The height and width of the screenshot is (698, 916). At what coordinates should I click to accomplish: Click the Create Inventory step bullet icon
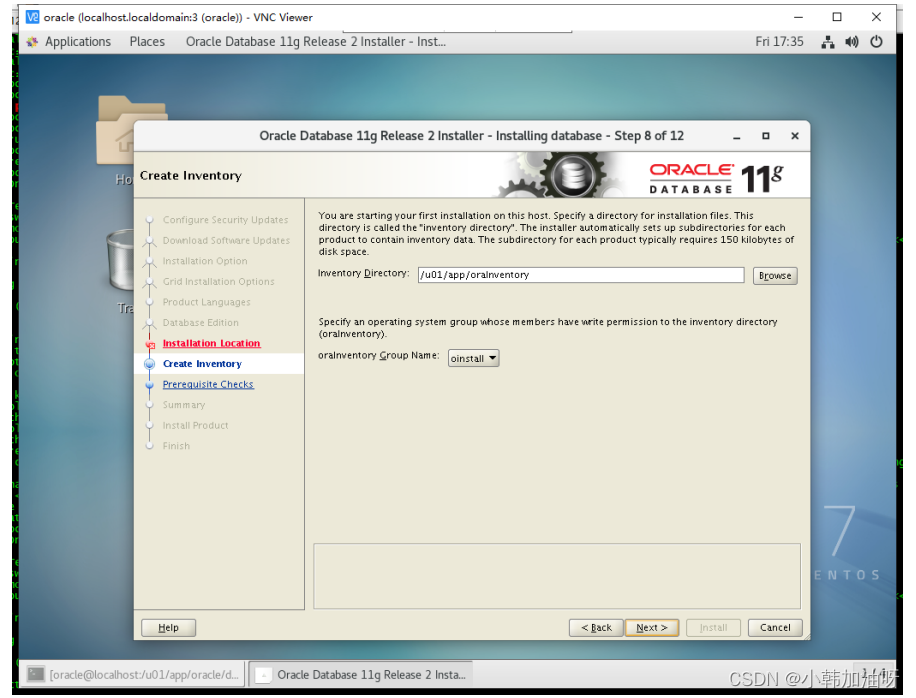point(150,364)
